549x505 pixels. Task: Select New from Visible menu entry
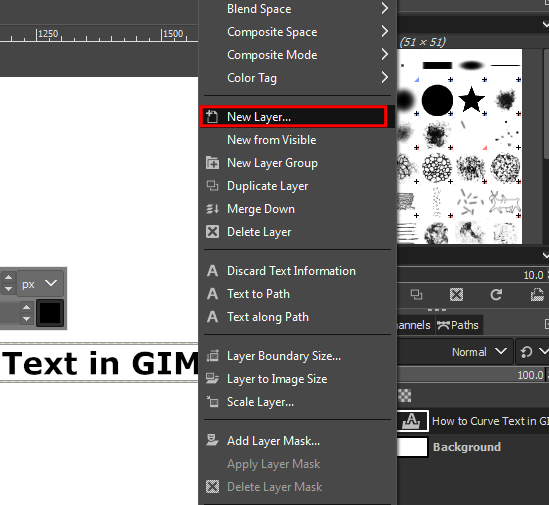[x=297, y=140]
